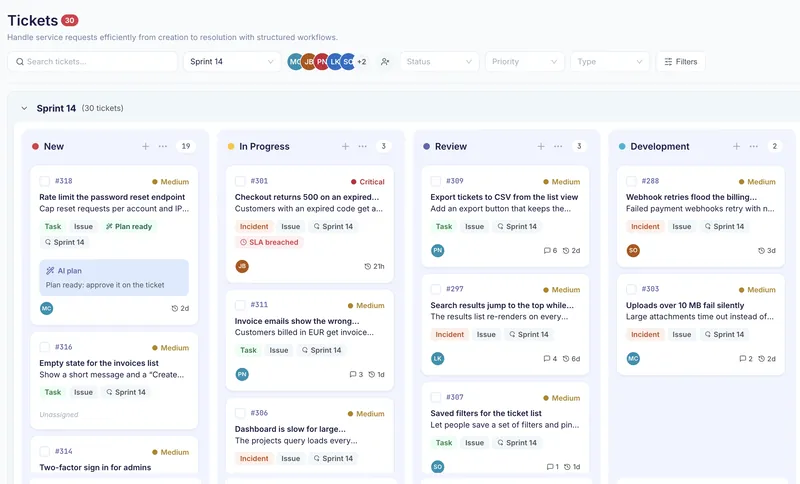Click SO assignee avatar on ticket #307
Screen dimensions: 800x484
point(438,467)
